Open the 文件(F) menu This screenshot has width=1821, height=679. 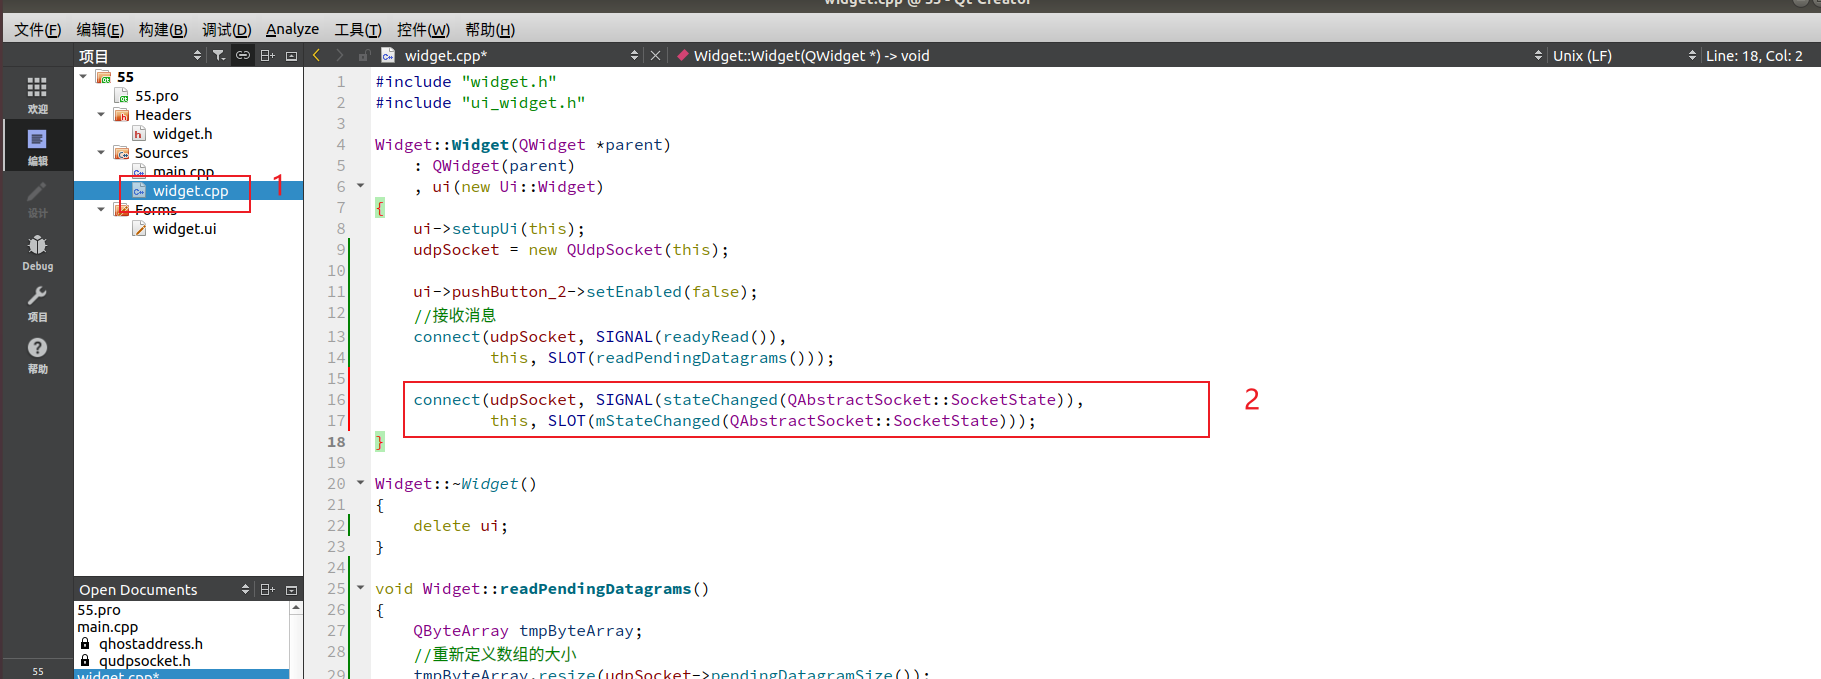pos(37,30)
